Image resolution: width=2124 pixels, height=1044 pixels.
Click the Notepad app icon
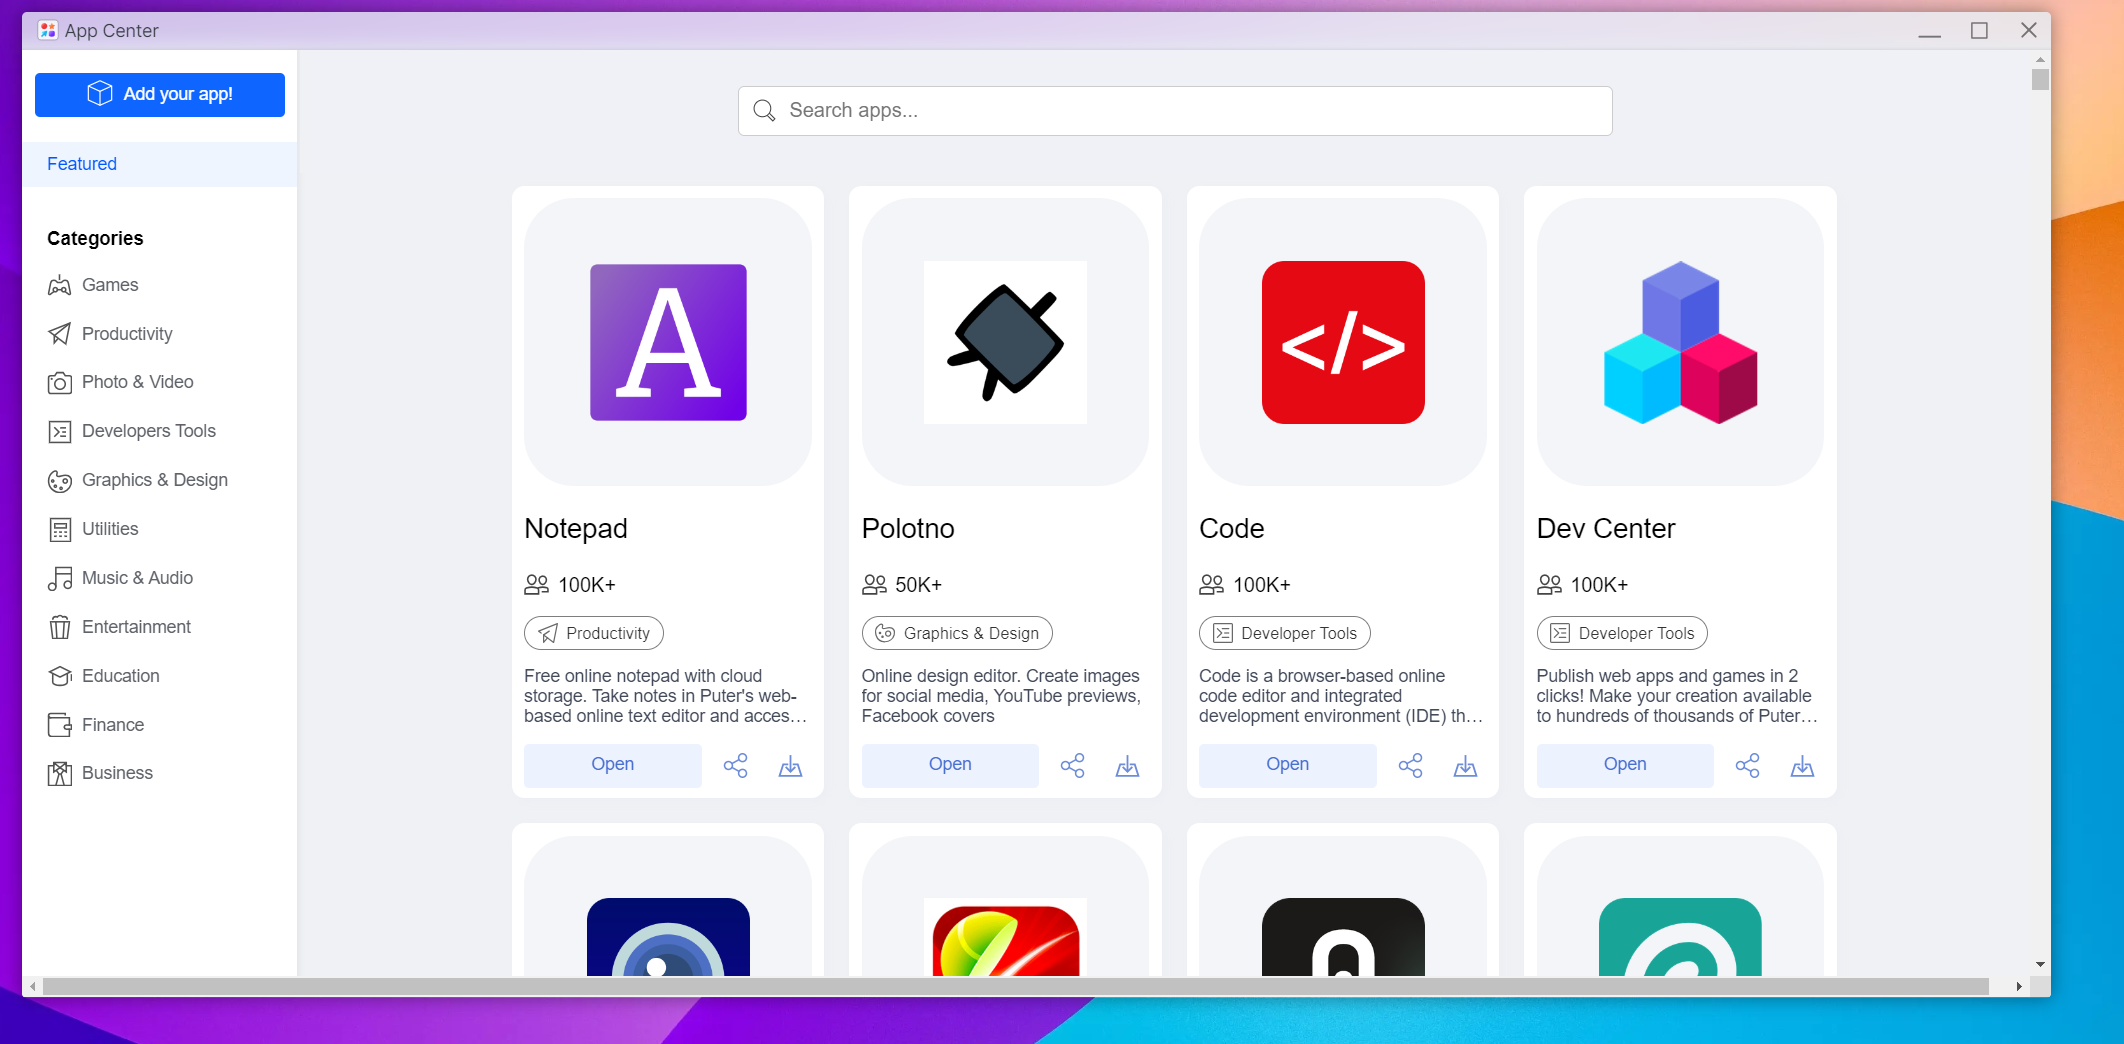(x=668, y=342)
